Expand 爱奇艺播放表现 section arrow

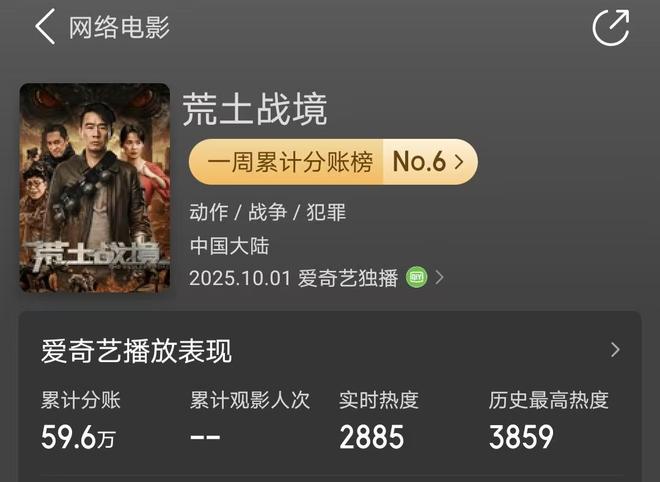(615, 350)
